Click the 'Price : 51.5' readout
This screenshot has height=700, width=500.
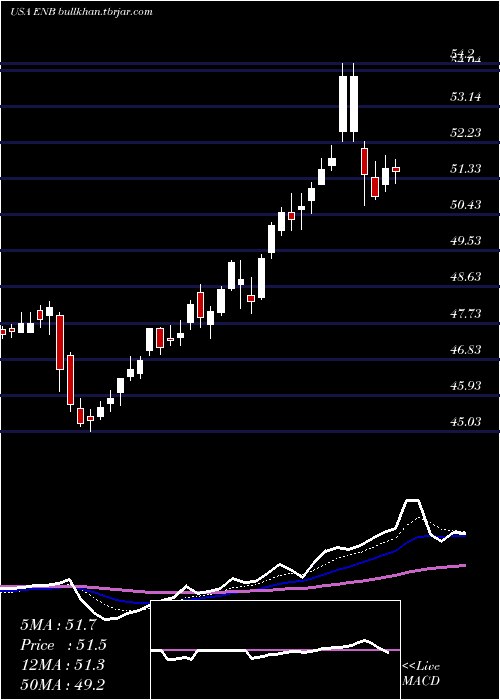pos(64,645)
